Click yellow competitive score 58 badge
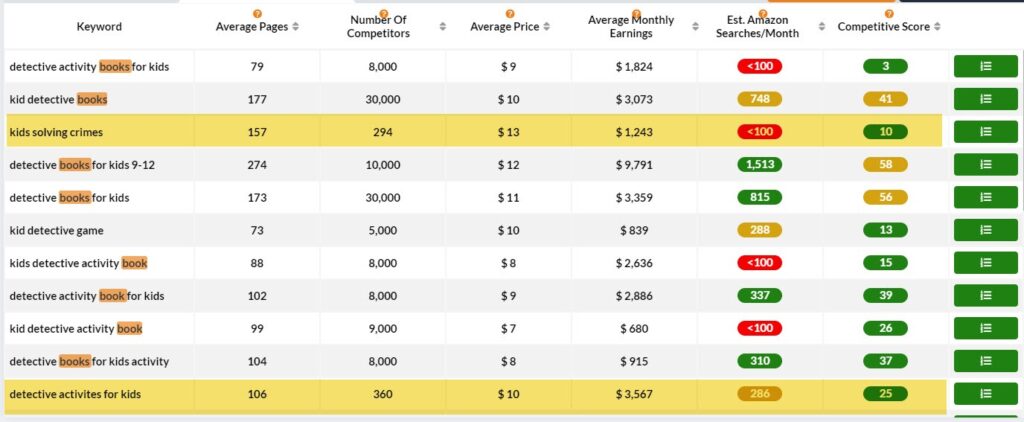The height and width of the screenshot is (422, 1024). pos(886,165)
